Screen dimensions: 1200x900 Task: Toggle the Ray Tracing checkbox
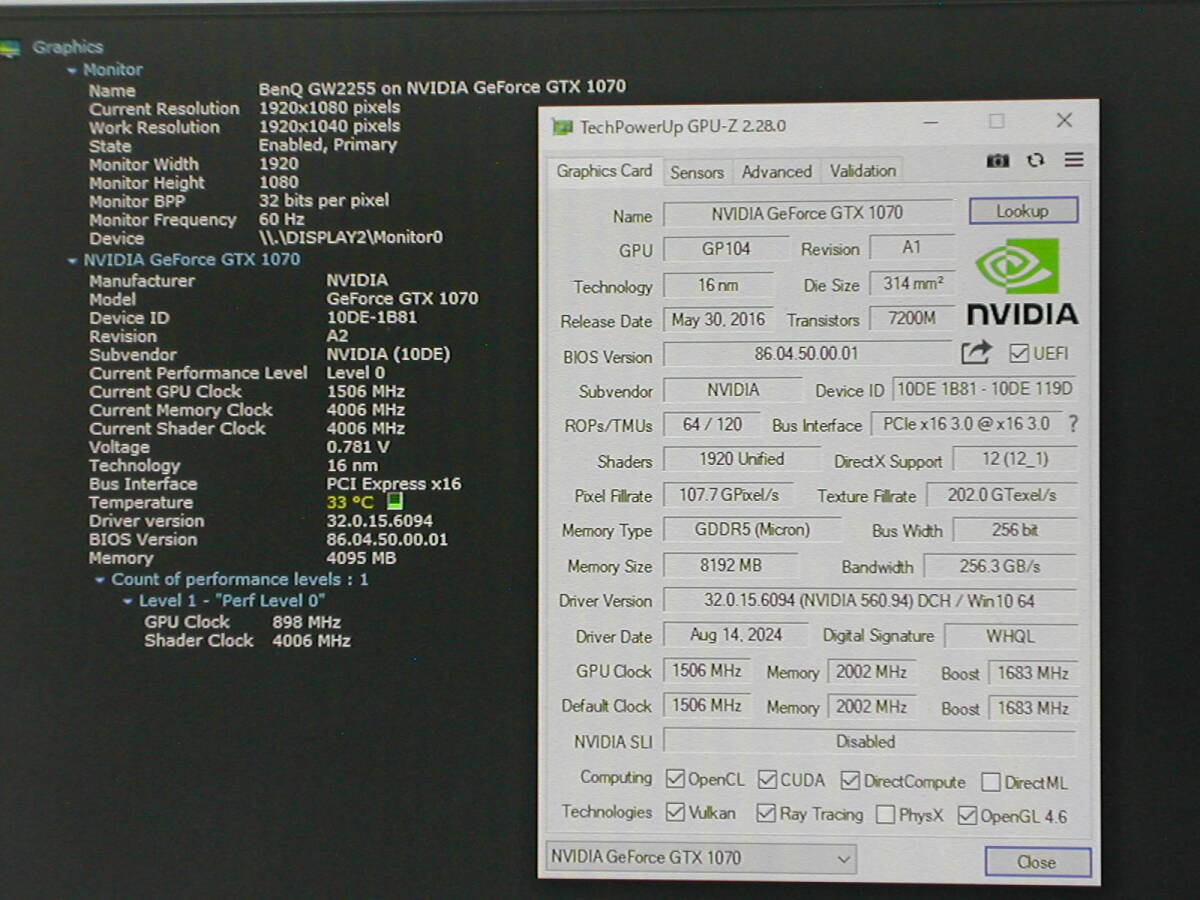tap(766, 813)
